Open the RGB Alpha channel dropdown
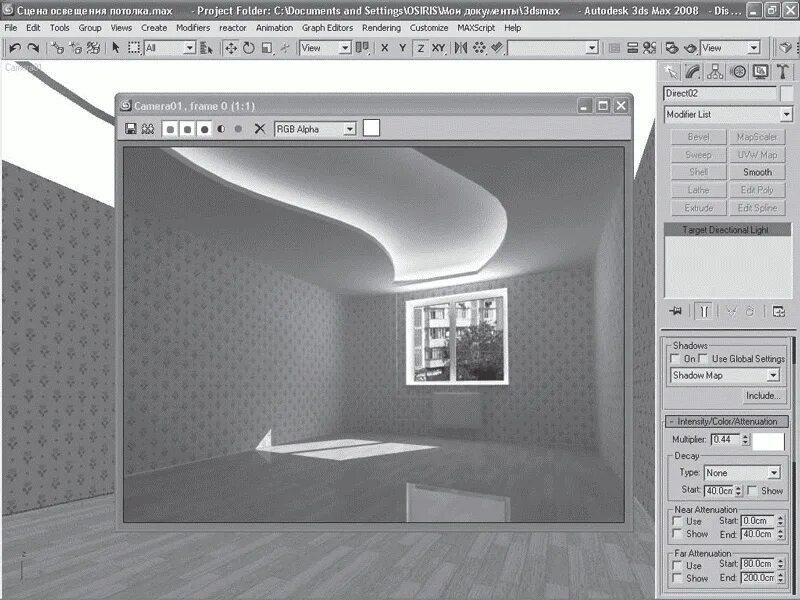 [x=315, y=129]
